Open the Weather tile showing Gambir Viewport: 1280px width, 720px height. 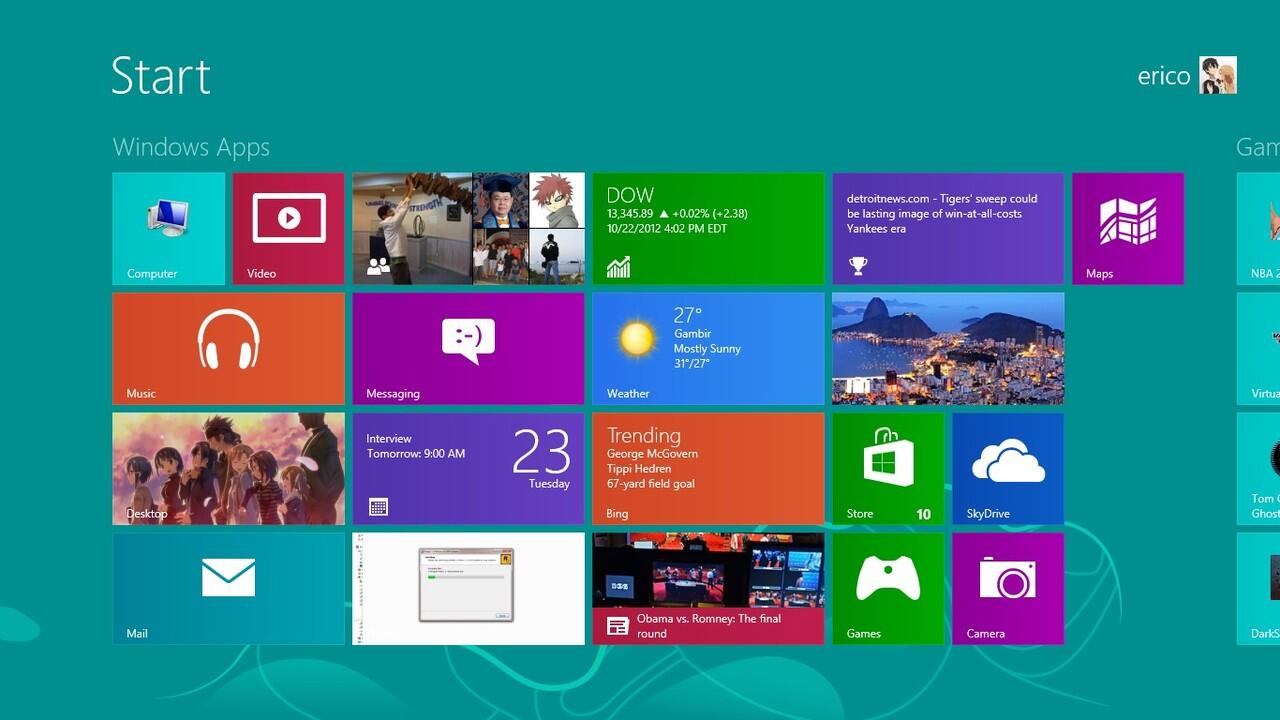tap(708, 348)
